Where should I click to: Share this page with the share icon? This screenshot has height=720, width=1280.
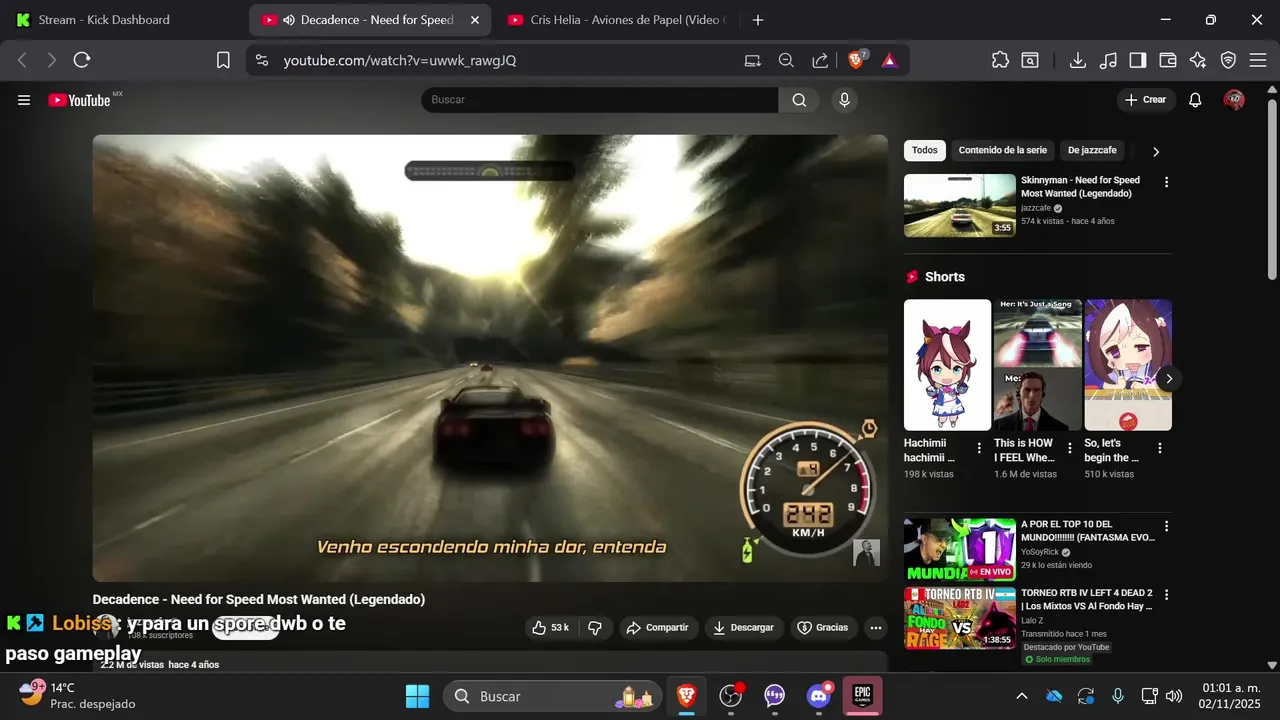tap(820, 60)
